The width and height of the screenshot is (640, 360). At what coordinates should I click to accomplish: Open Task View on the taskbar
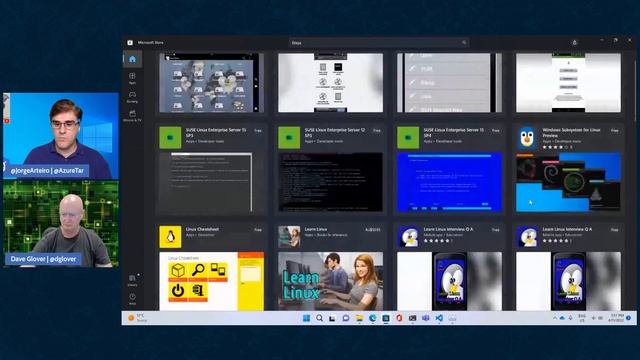point(333,318)
